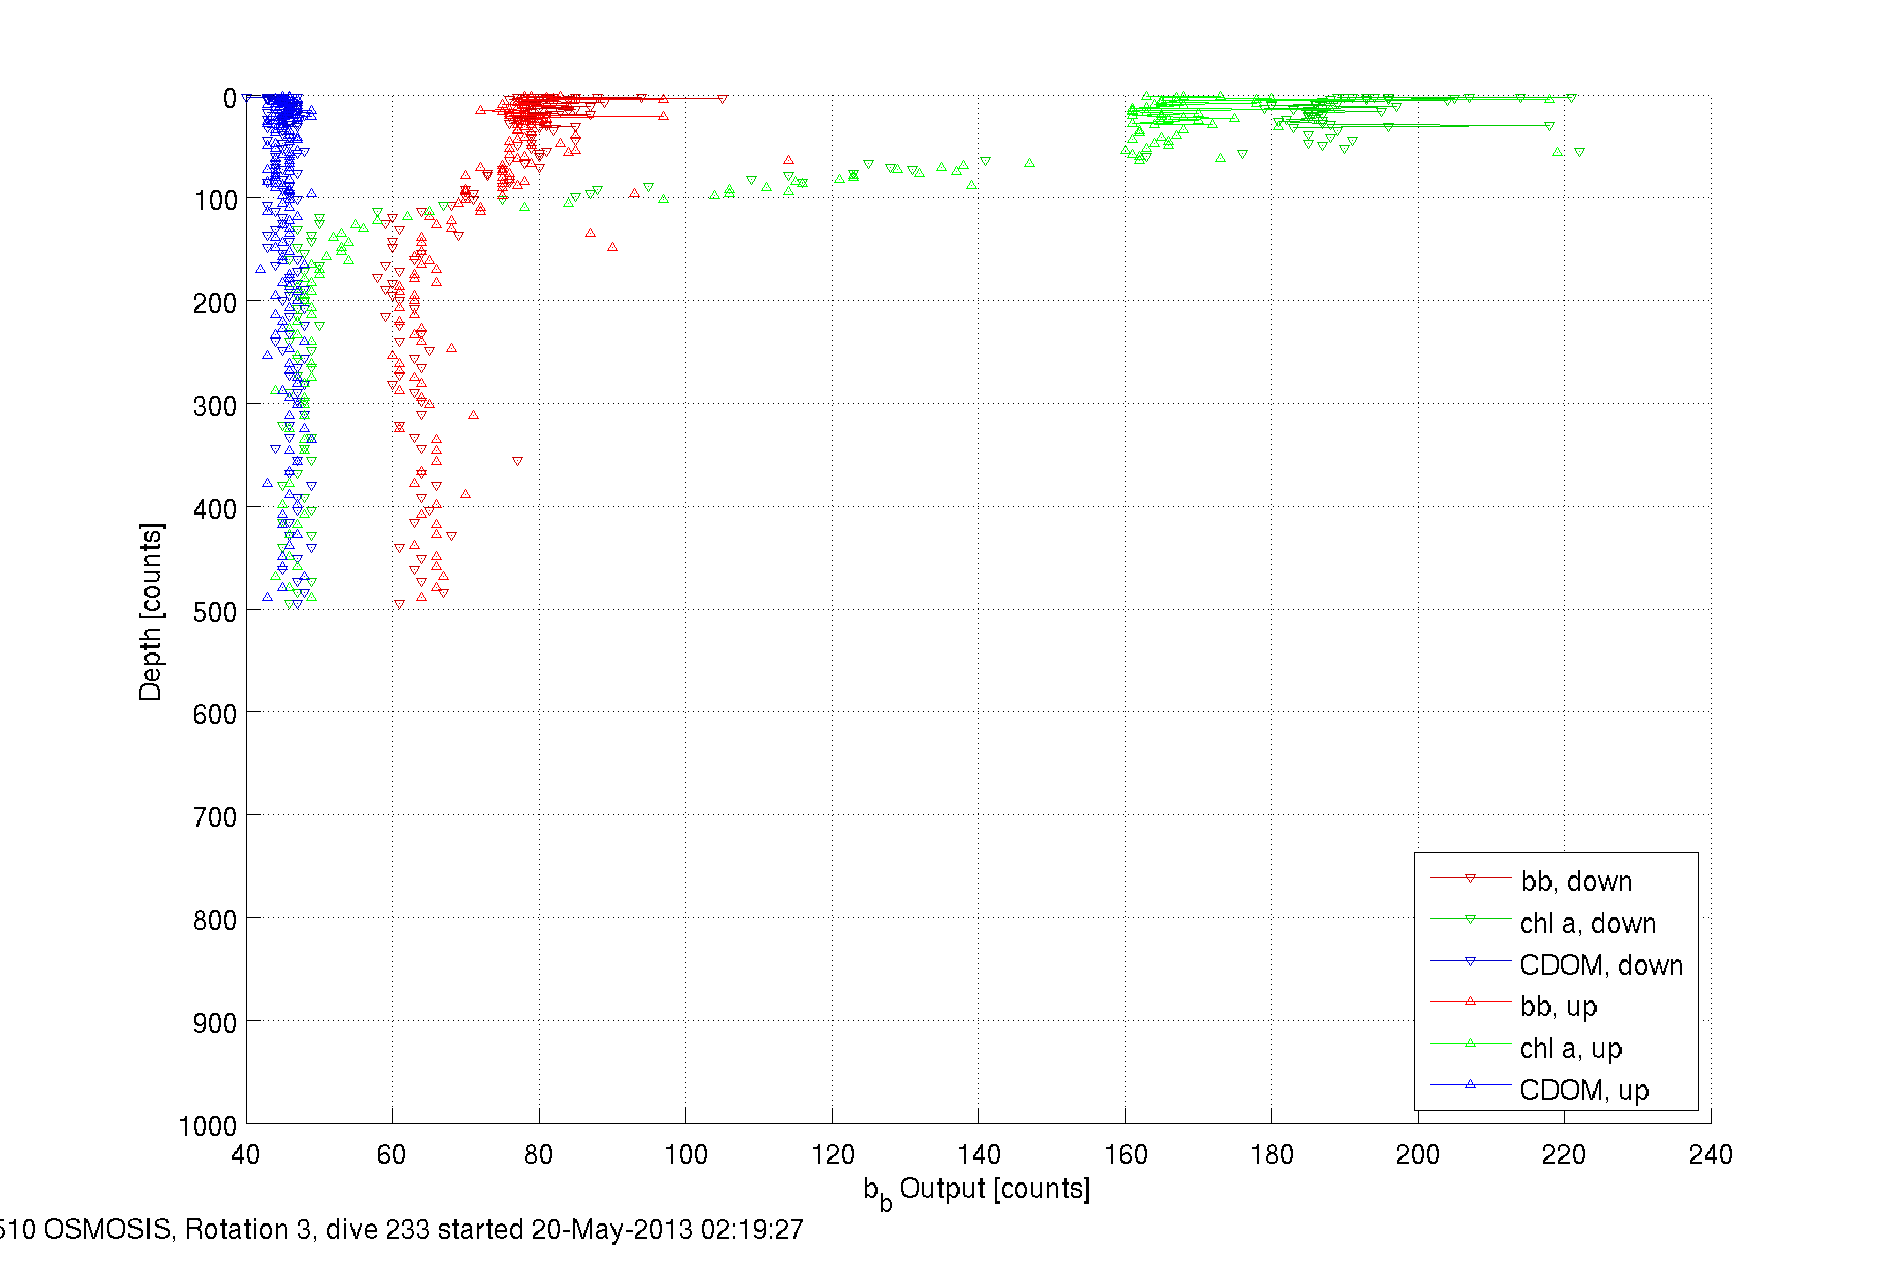1891x1262 pixels.
Task: Click the x-axis tick label 140
Action: pos(978,1155)
